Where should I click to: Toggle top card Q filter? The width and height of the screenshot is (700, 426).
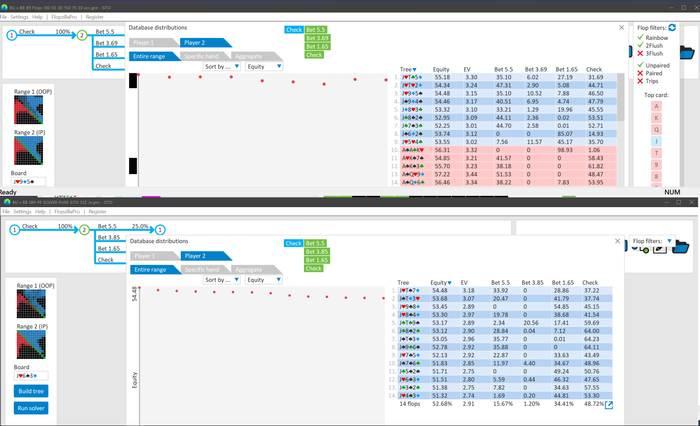click(x=656, y=130)
